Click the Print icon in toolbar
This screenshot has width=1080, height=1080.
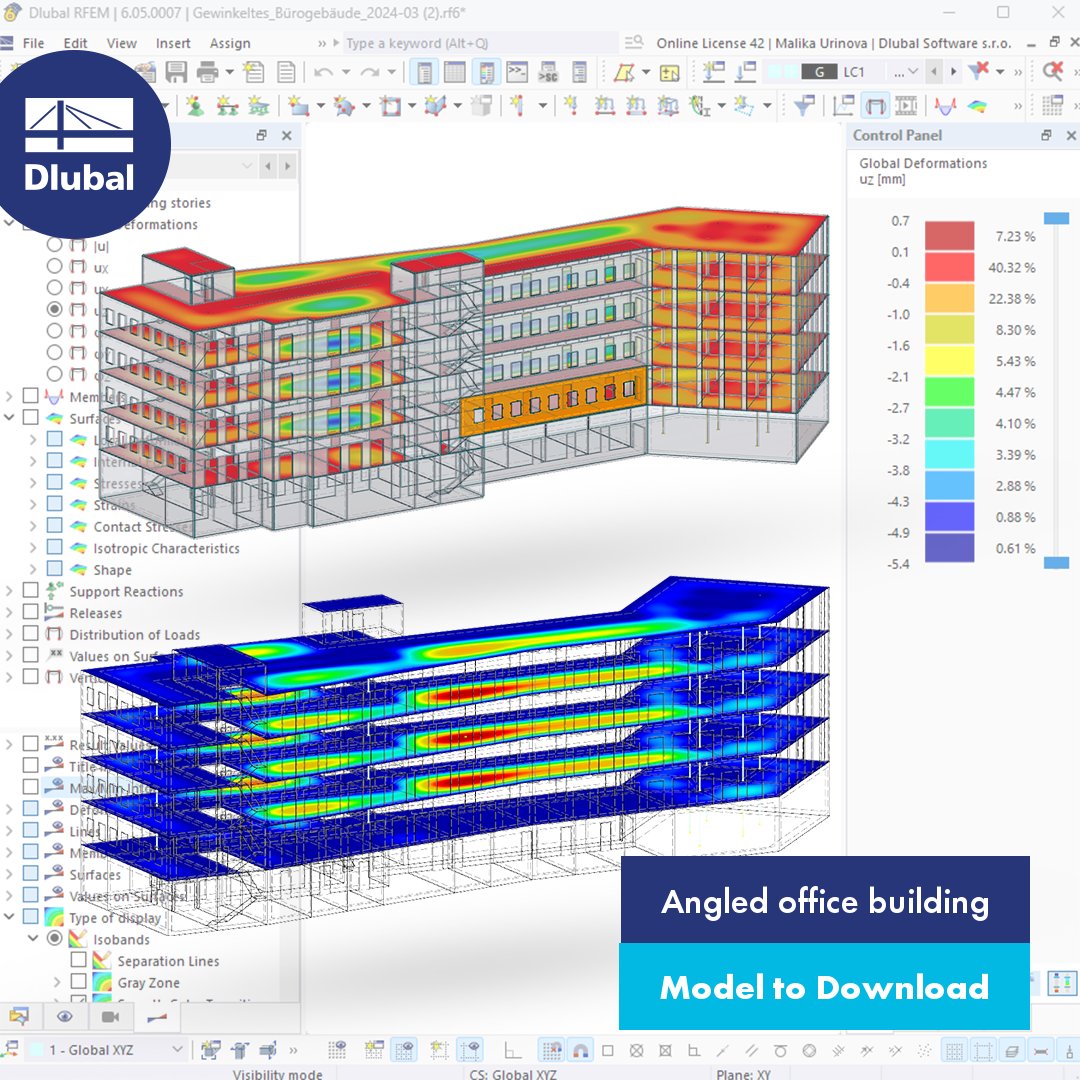(x=207, y=72)
